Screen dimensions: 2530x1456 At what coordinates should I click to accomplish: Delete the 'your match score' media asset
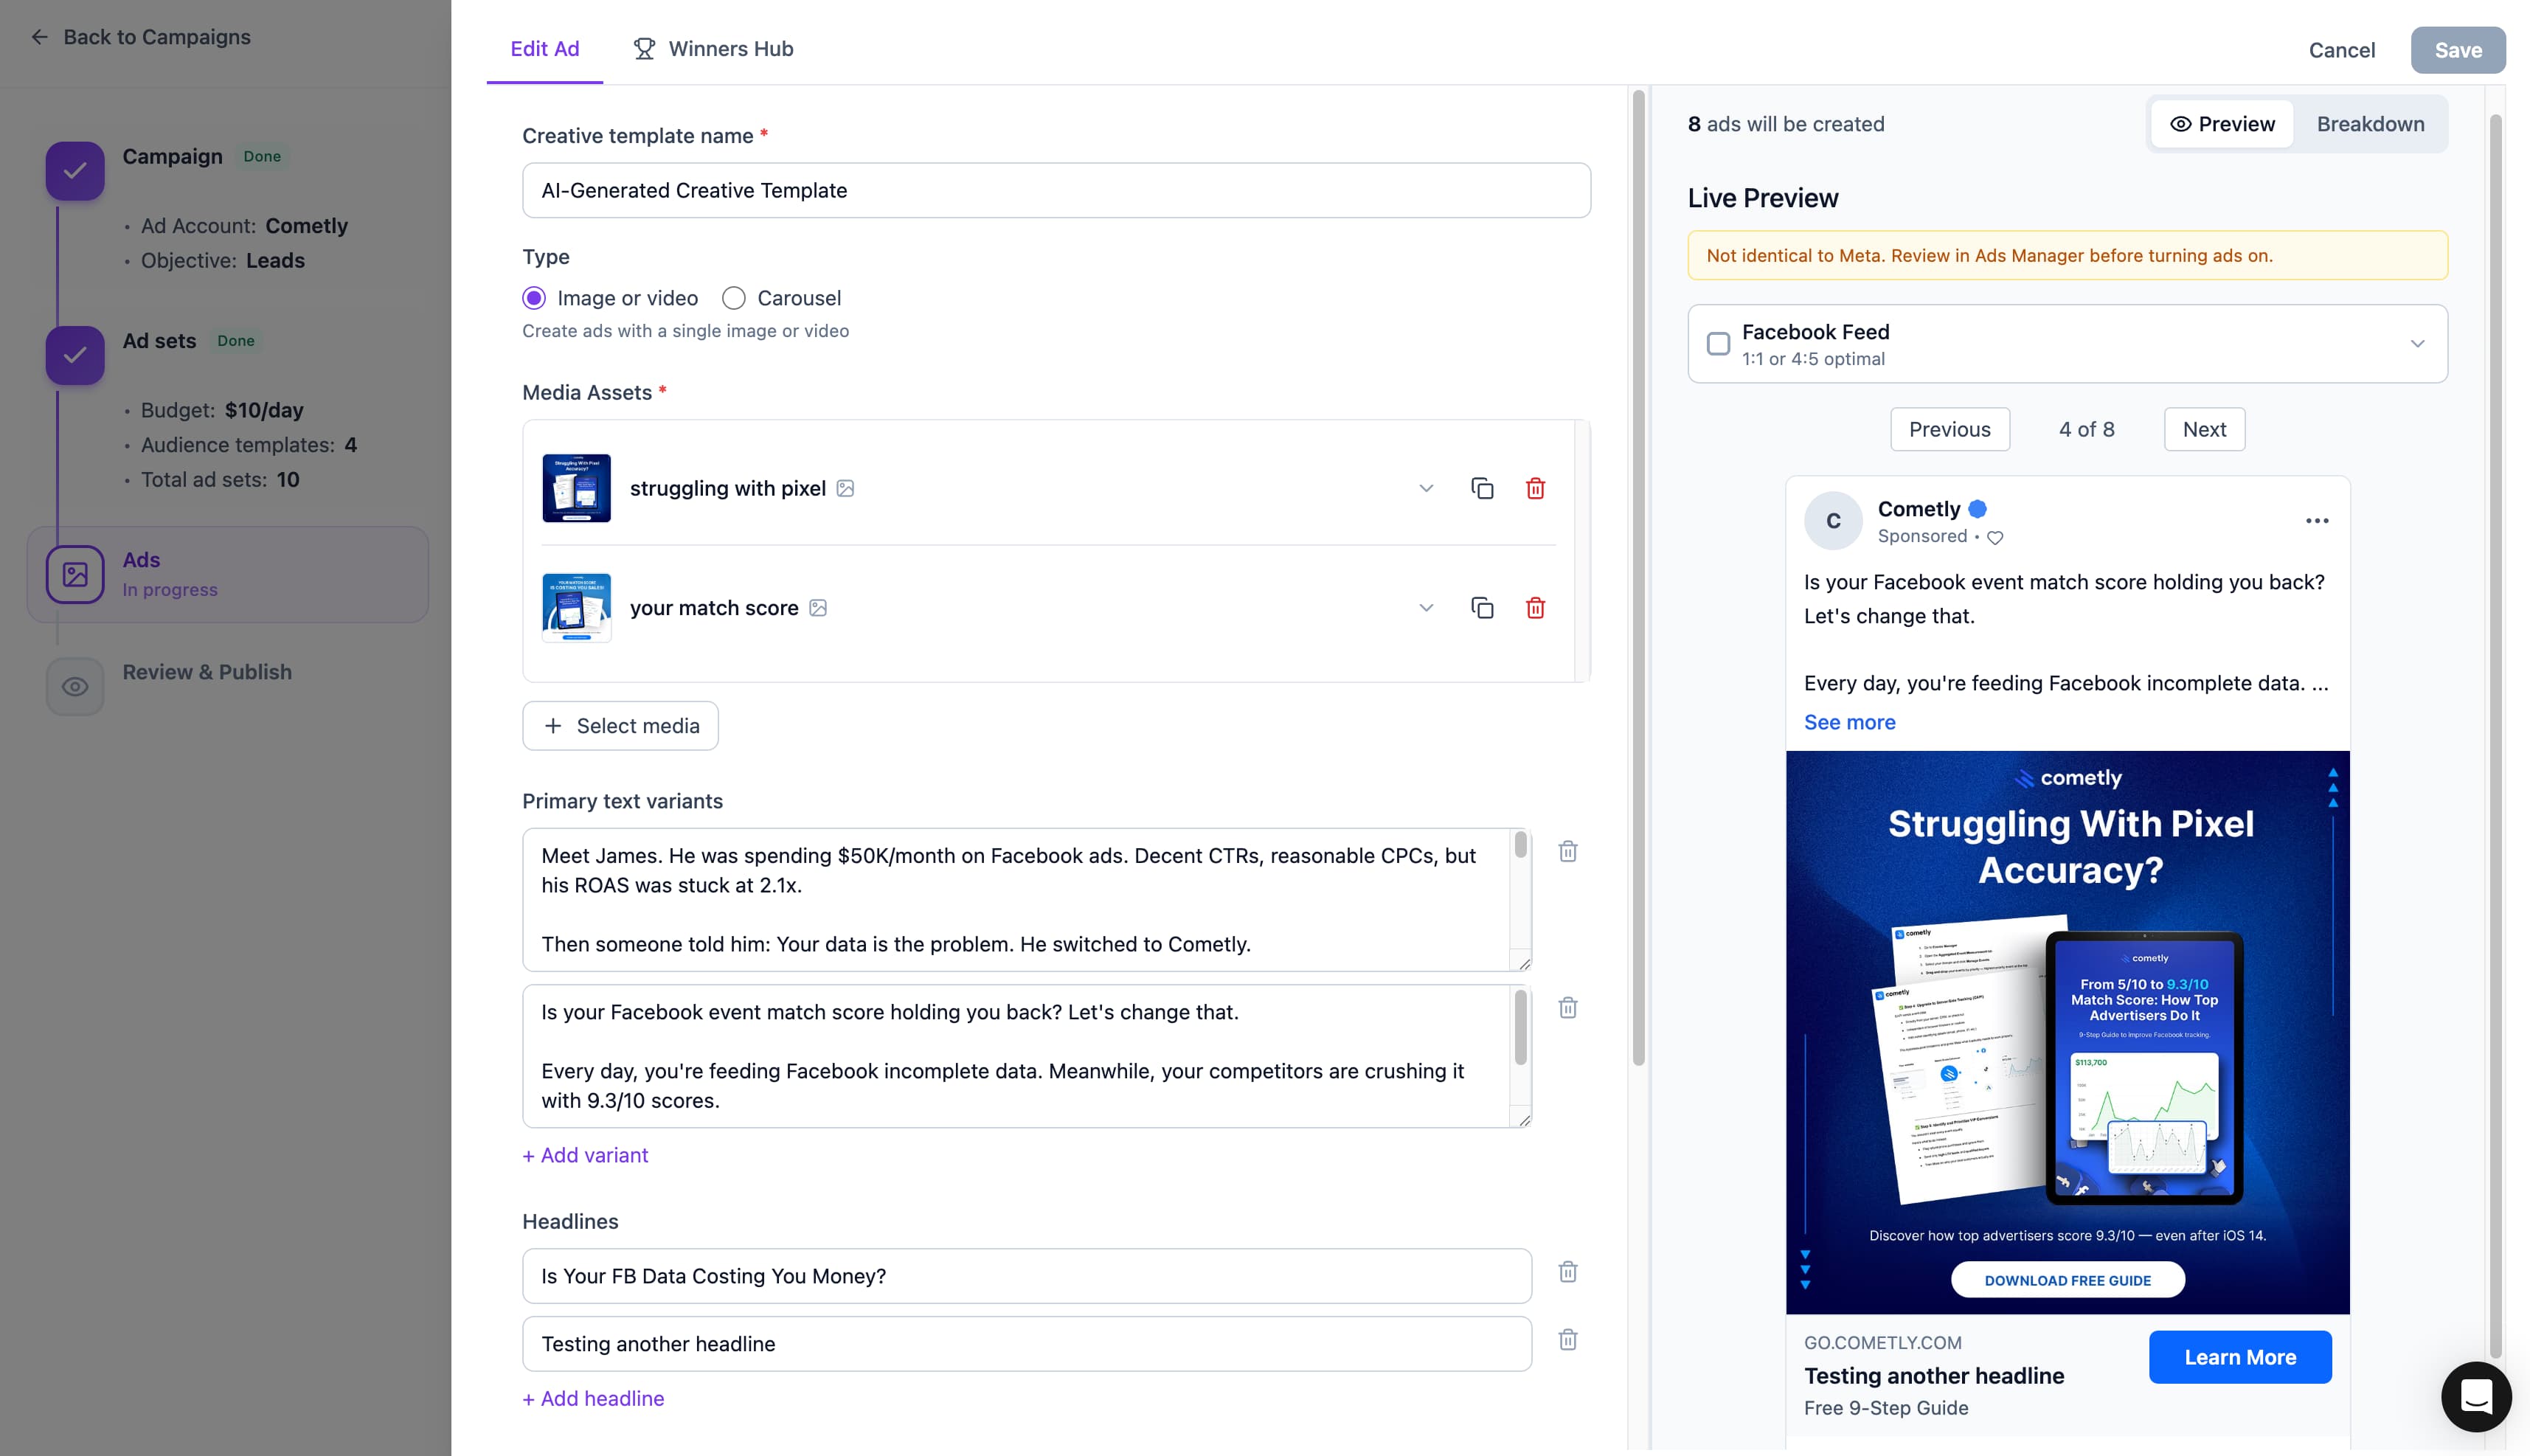[1537, 607]
